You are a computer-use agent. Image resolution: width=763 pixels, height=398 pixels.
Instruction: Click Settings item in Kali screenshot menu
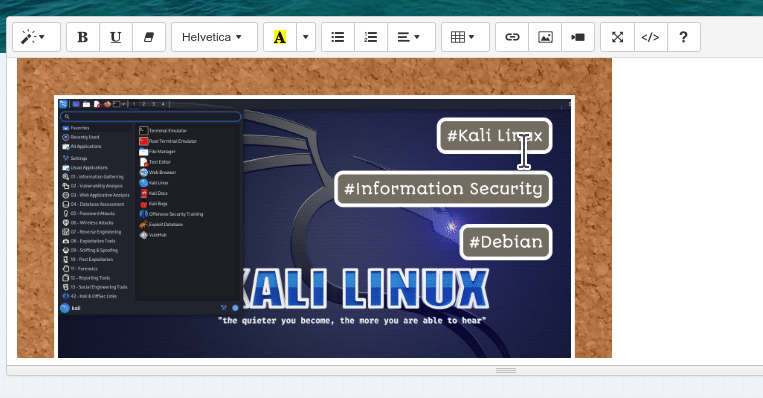click(75, 158)
